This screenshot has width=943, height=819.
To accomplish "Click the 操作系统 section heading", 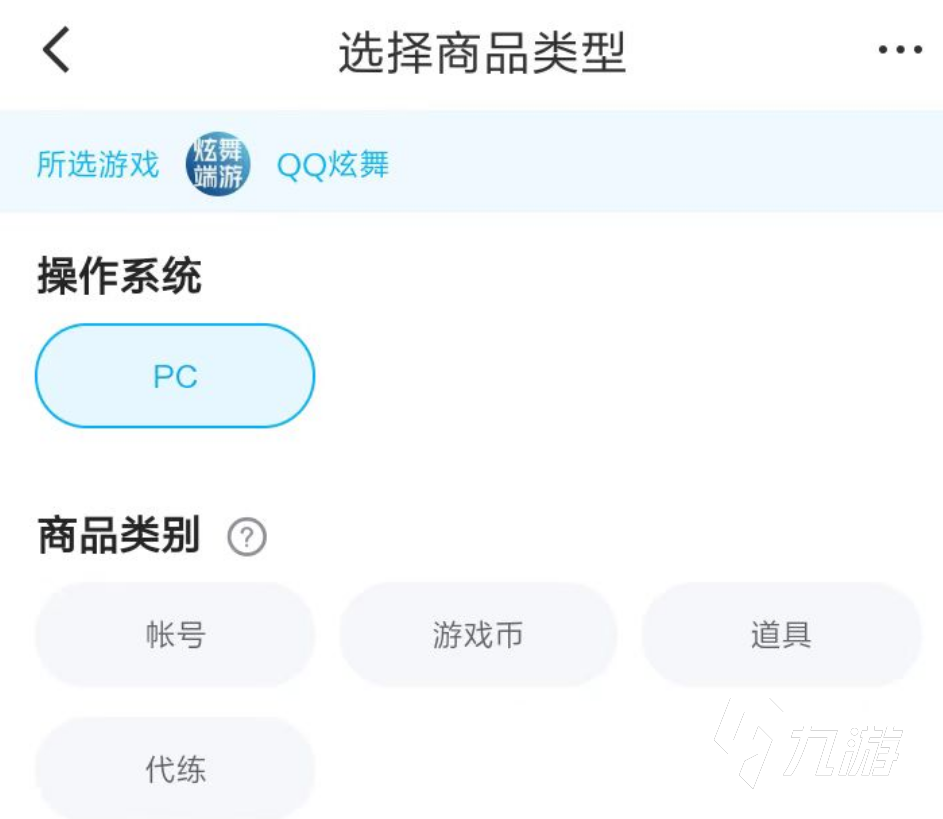I will (x=119, y=276).
